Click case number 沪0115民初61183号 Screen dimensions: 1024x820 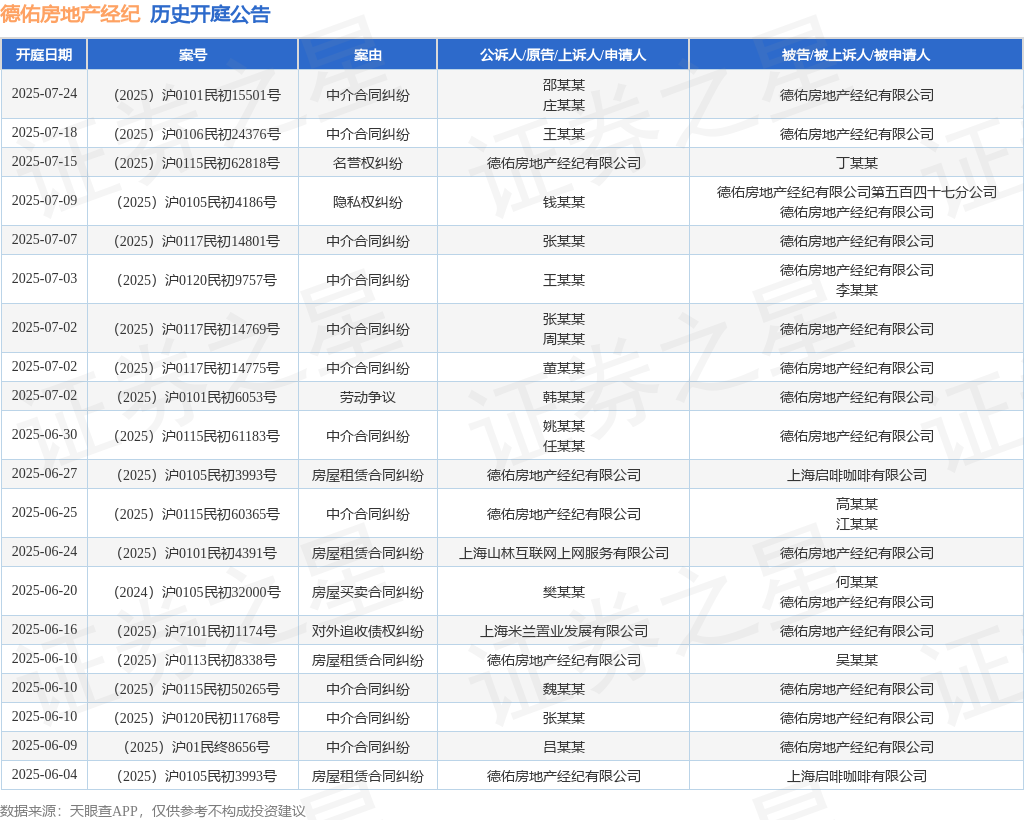[x=197, y=437]
